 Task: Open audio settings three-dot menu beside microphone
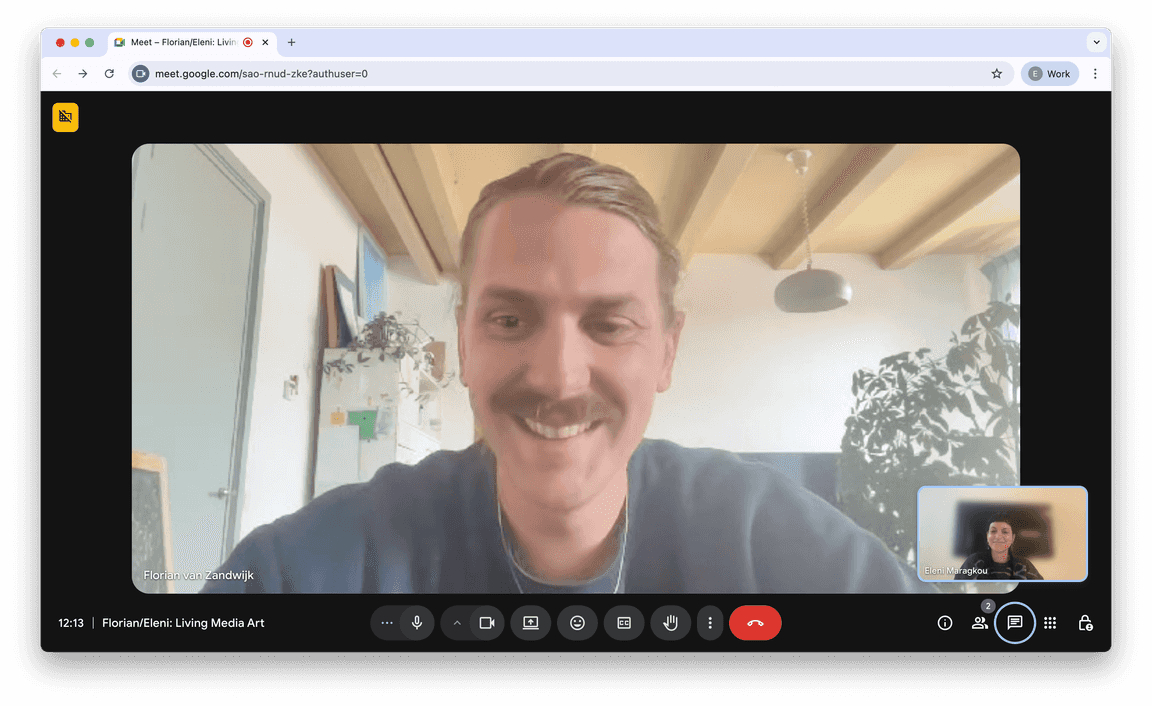(x=387, y=623)
